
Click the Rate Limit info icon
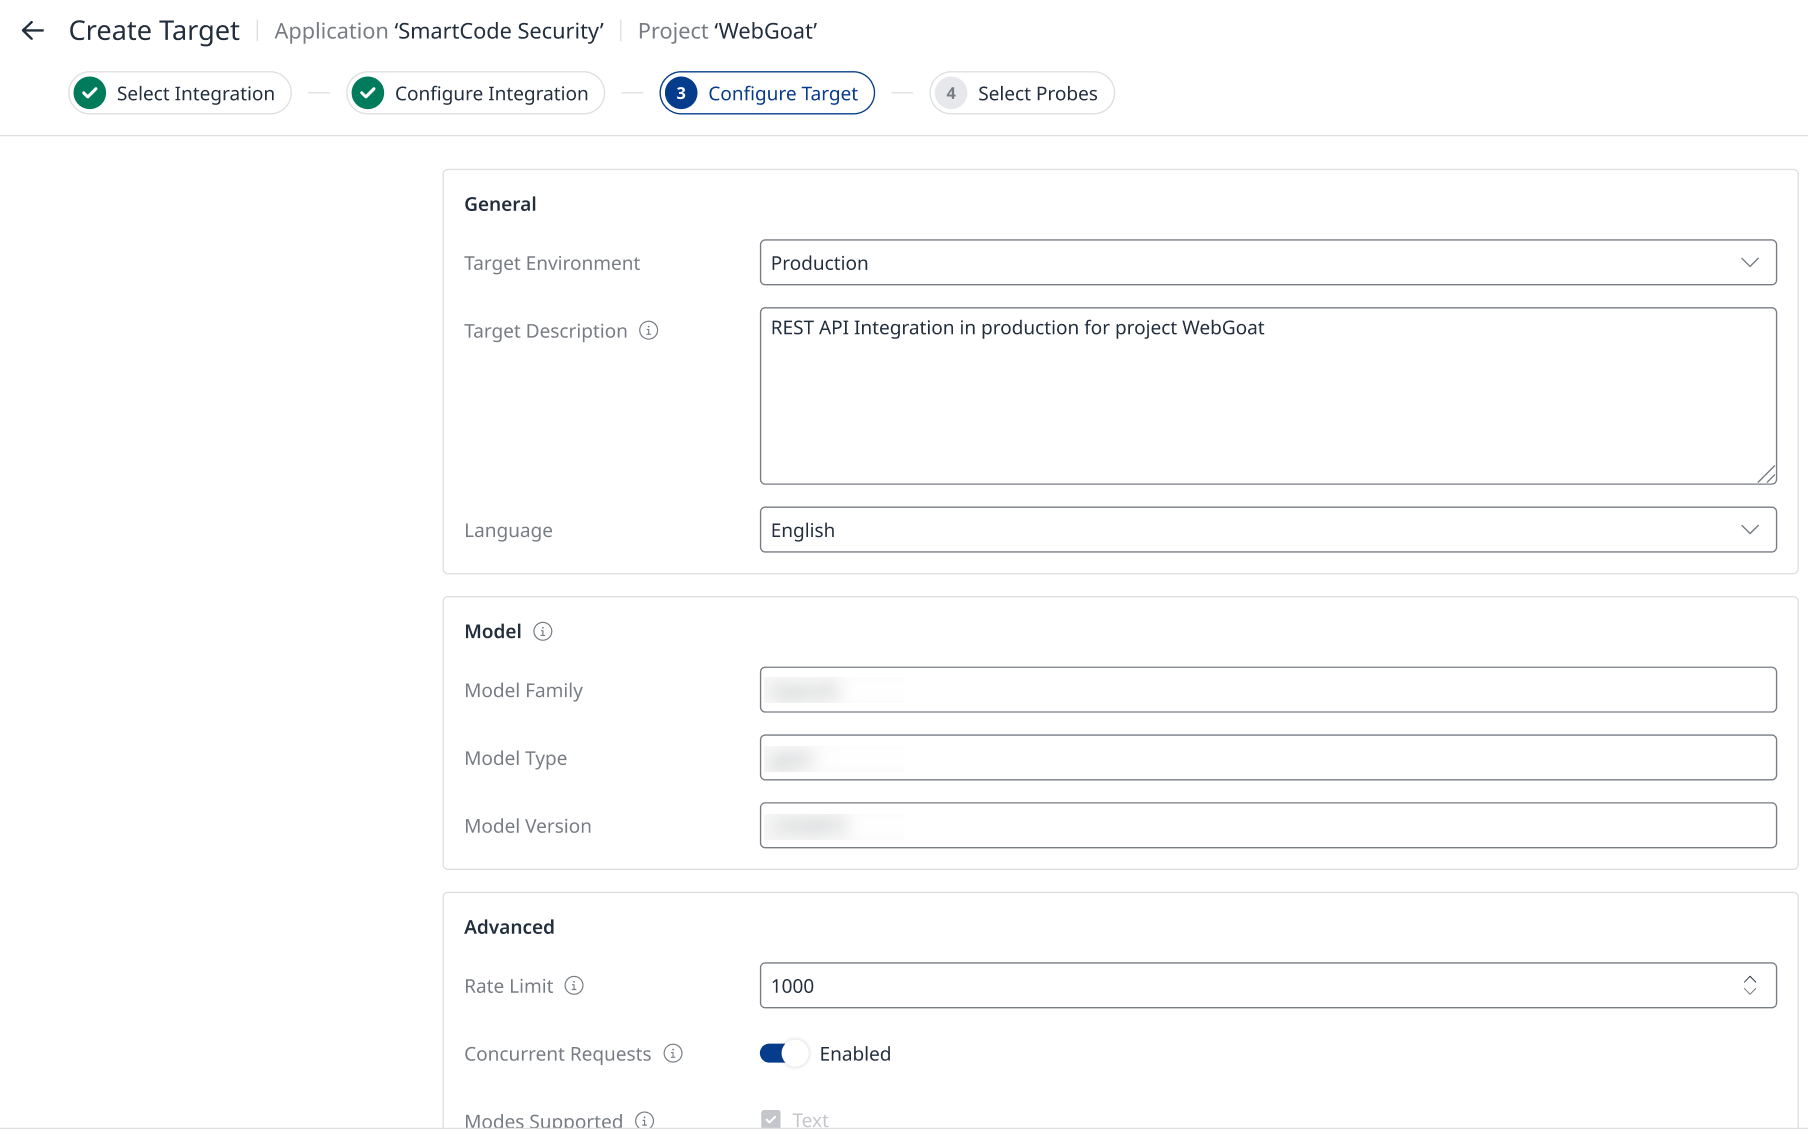coord(574,985)
